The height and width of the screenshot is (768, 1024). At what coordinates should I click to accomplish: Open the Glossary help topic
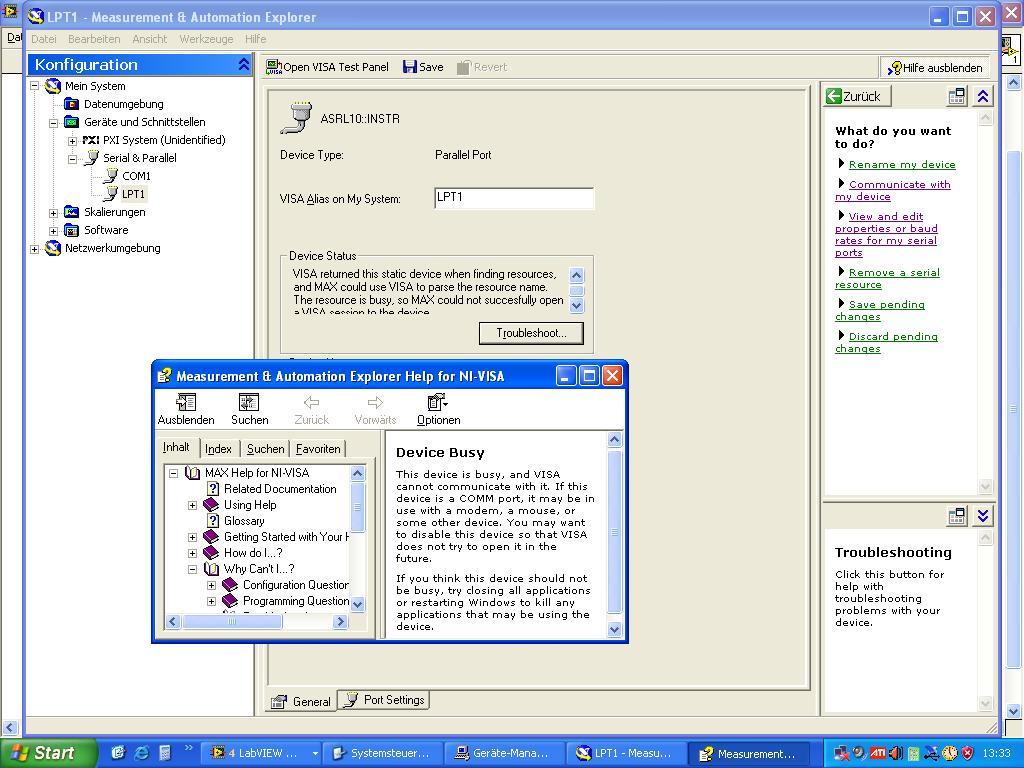tap(244, 520)
